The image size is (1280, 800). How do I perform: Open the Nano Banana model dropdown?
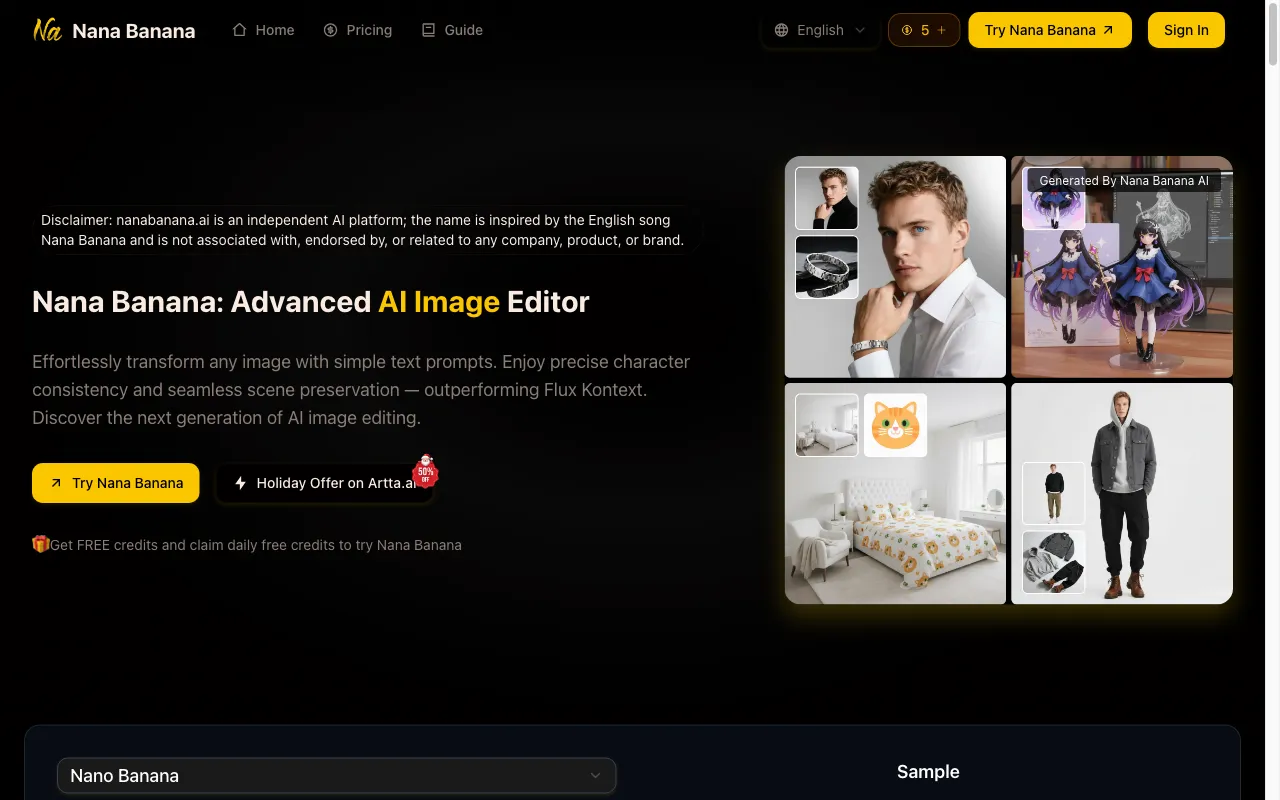[337, 775]
